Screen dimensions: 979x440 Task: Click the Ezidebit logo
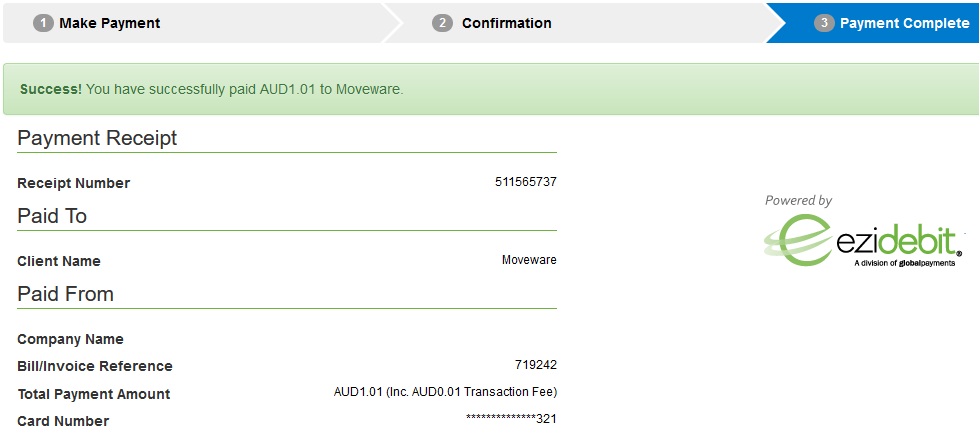862,240
